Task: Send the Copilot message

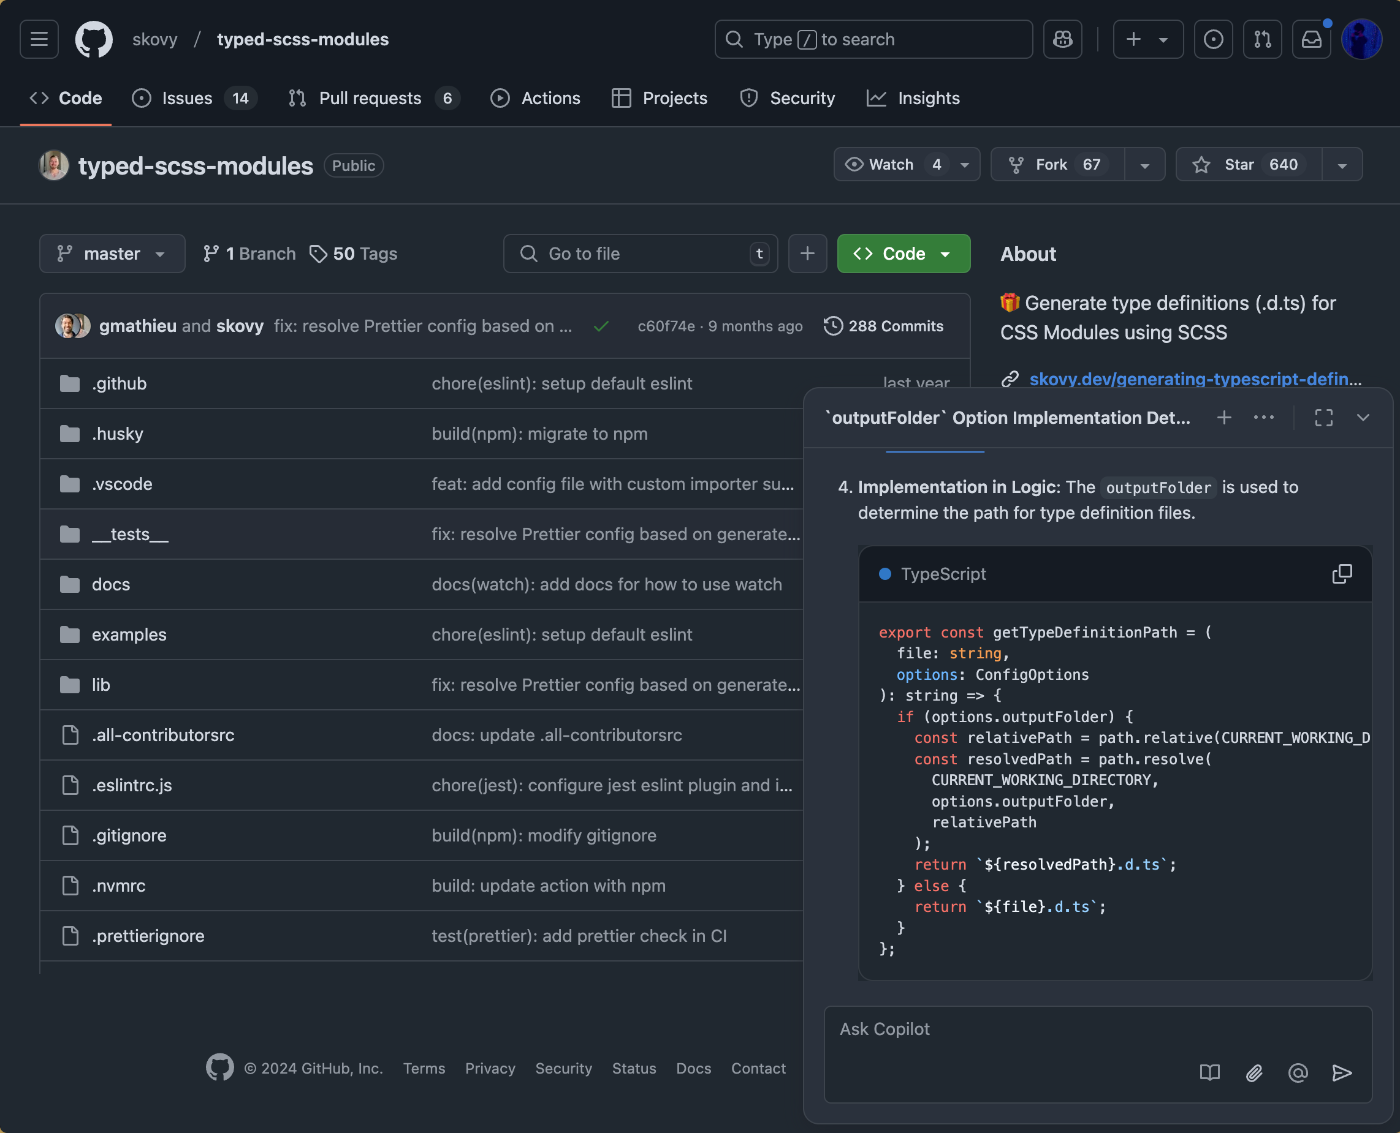Action: pos(1342,1073)
